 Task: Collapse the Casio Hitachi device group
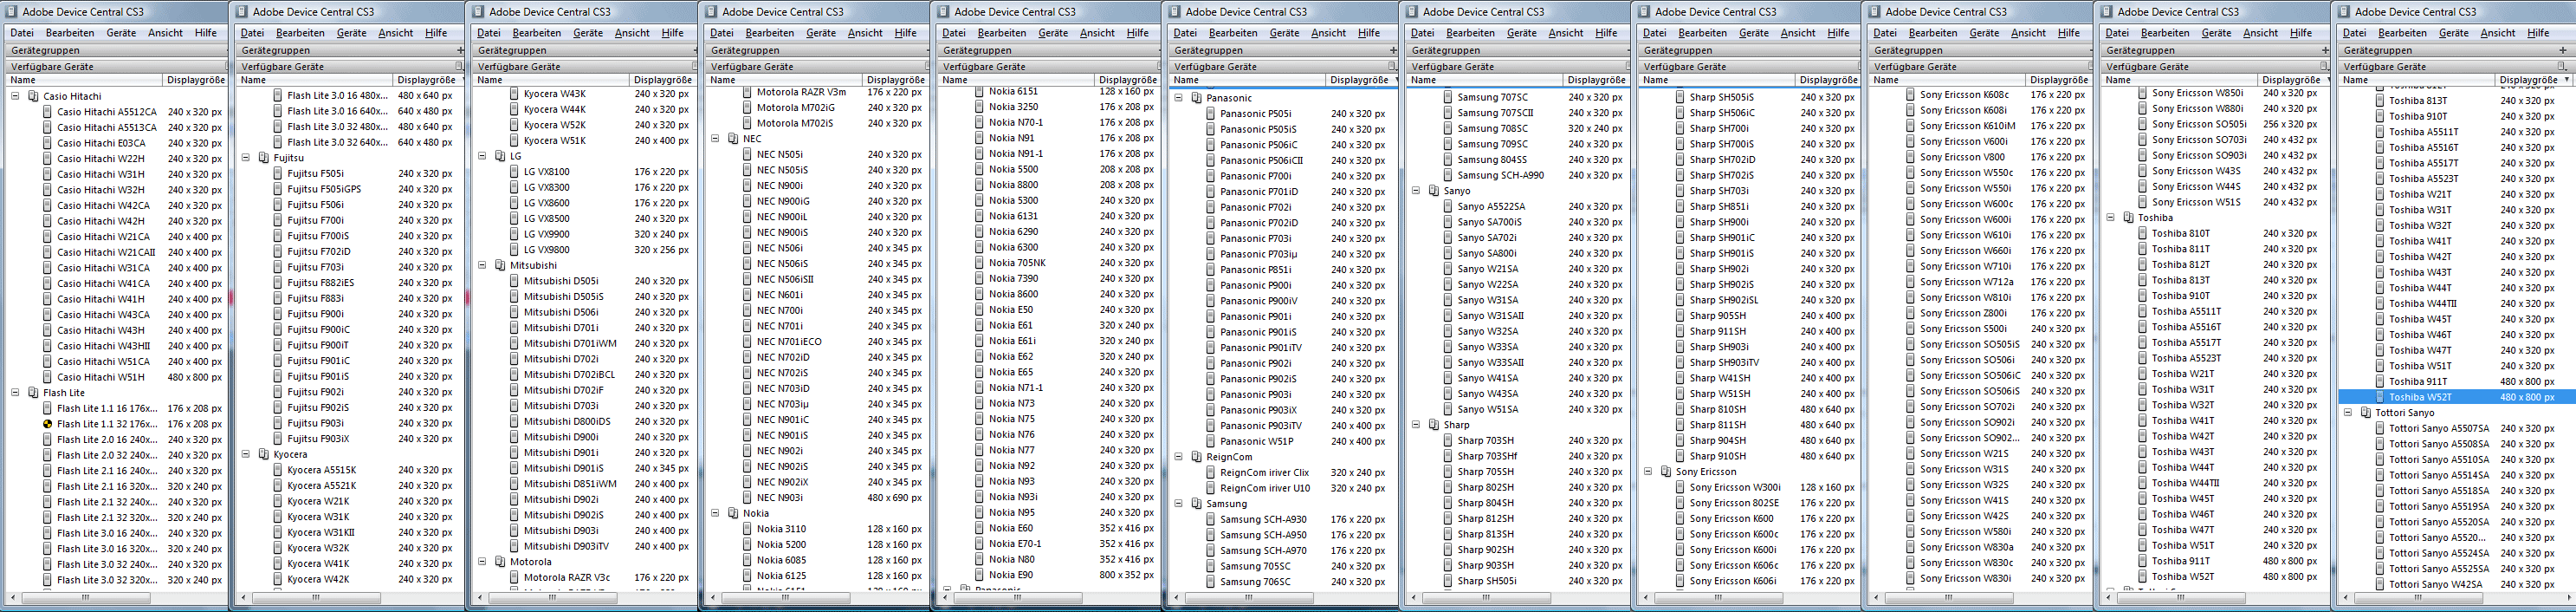[x=15, y=97]
